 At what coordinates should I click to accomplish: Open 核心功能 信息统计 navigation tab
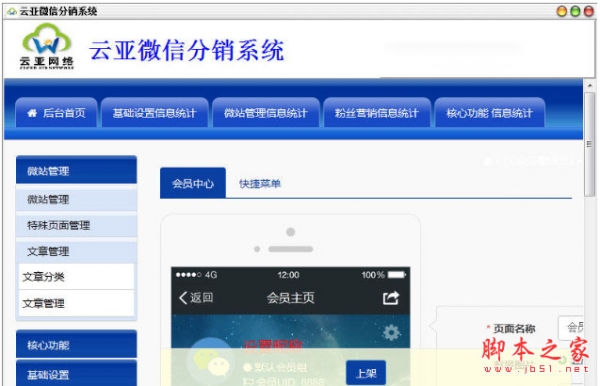[x=489, y=112]
